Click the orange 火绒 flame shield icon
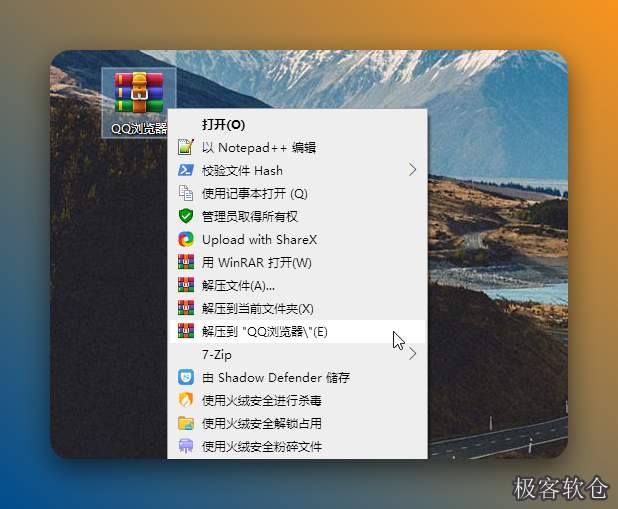The height and width of the screenshot is (509, 618). 186,400
